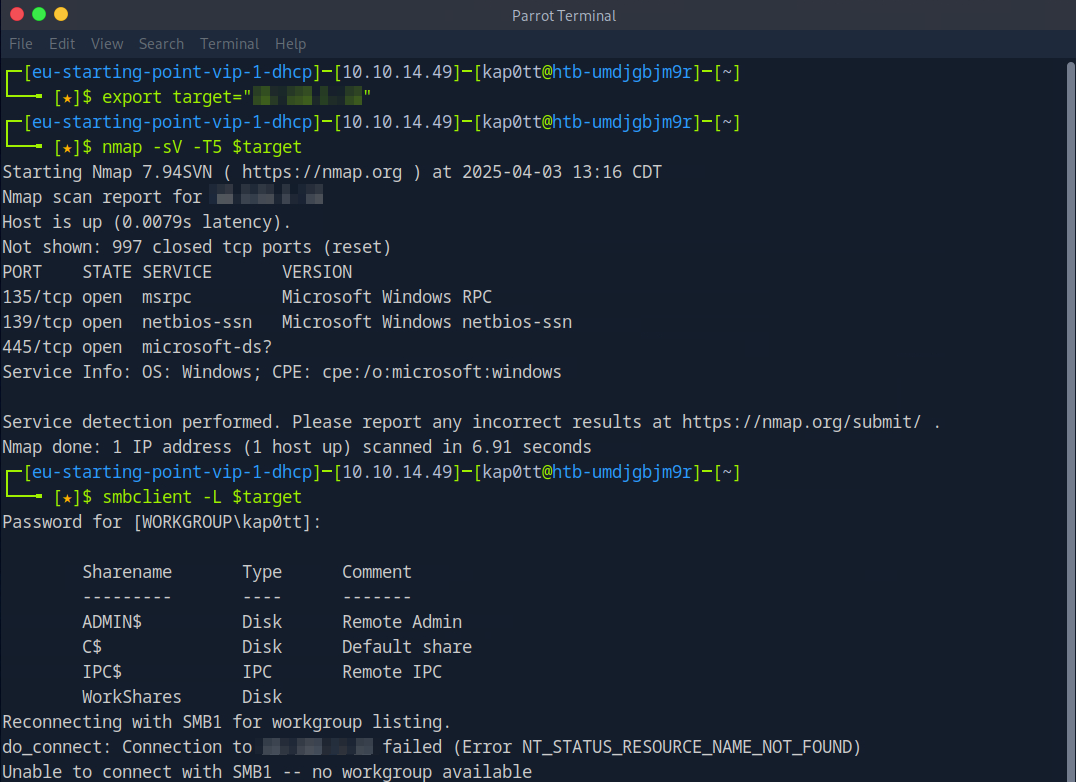Screen dimensions: 1076x782
Task: Open the Terminal menu
Action: coord(229,44)
